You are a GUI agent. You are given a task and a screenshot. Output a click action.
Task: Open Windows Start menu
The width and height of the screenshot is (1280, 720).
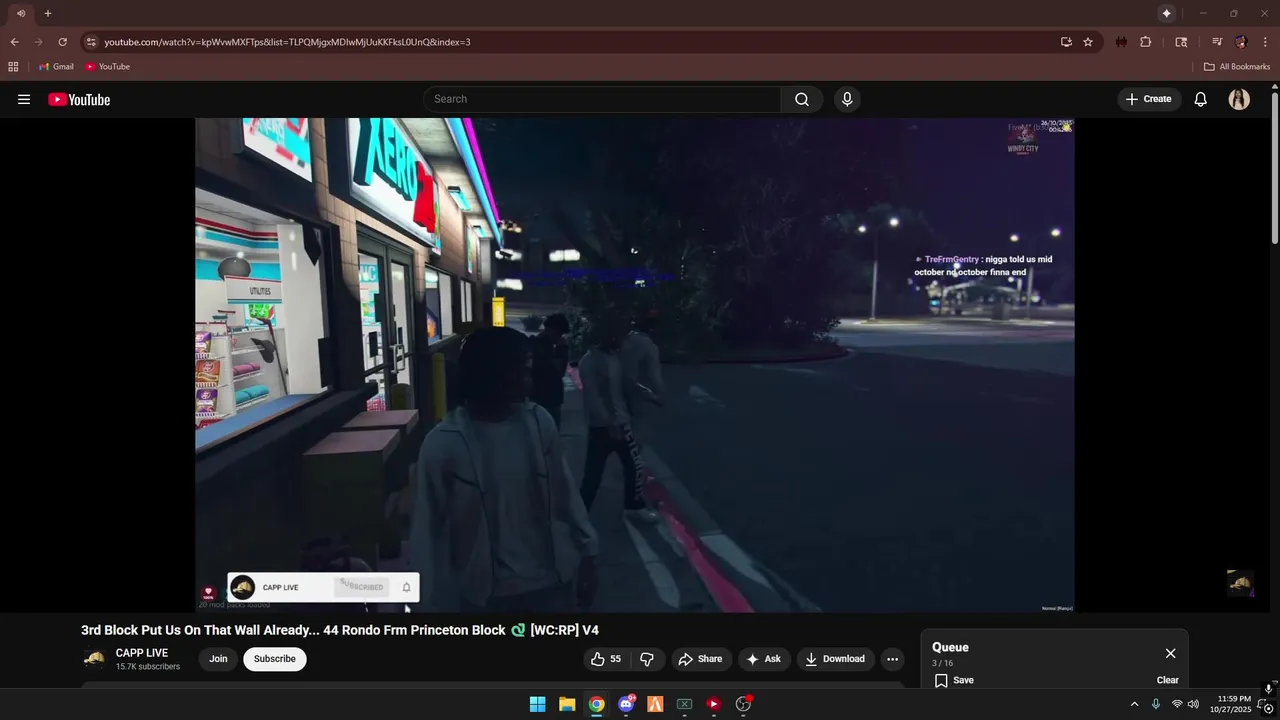[537, 704]
